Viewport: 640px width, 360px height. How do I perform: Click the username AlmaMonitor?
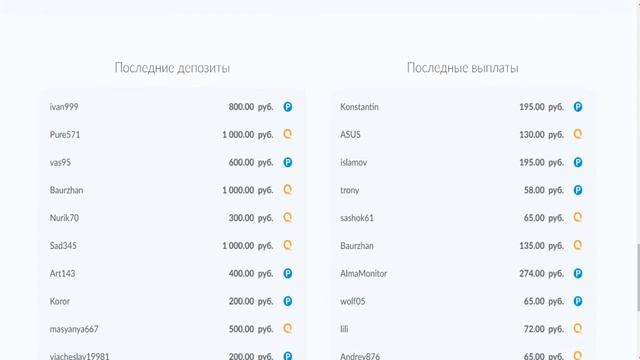pyautogui.click(x=364, y=273)
